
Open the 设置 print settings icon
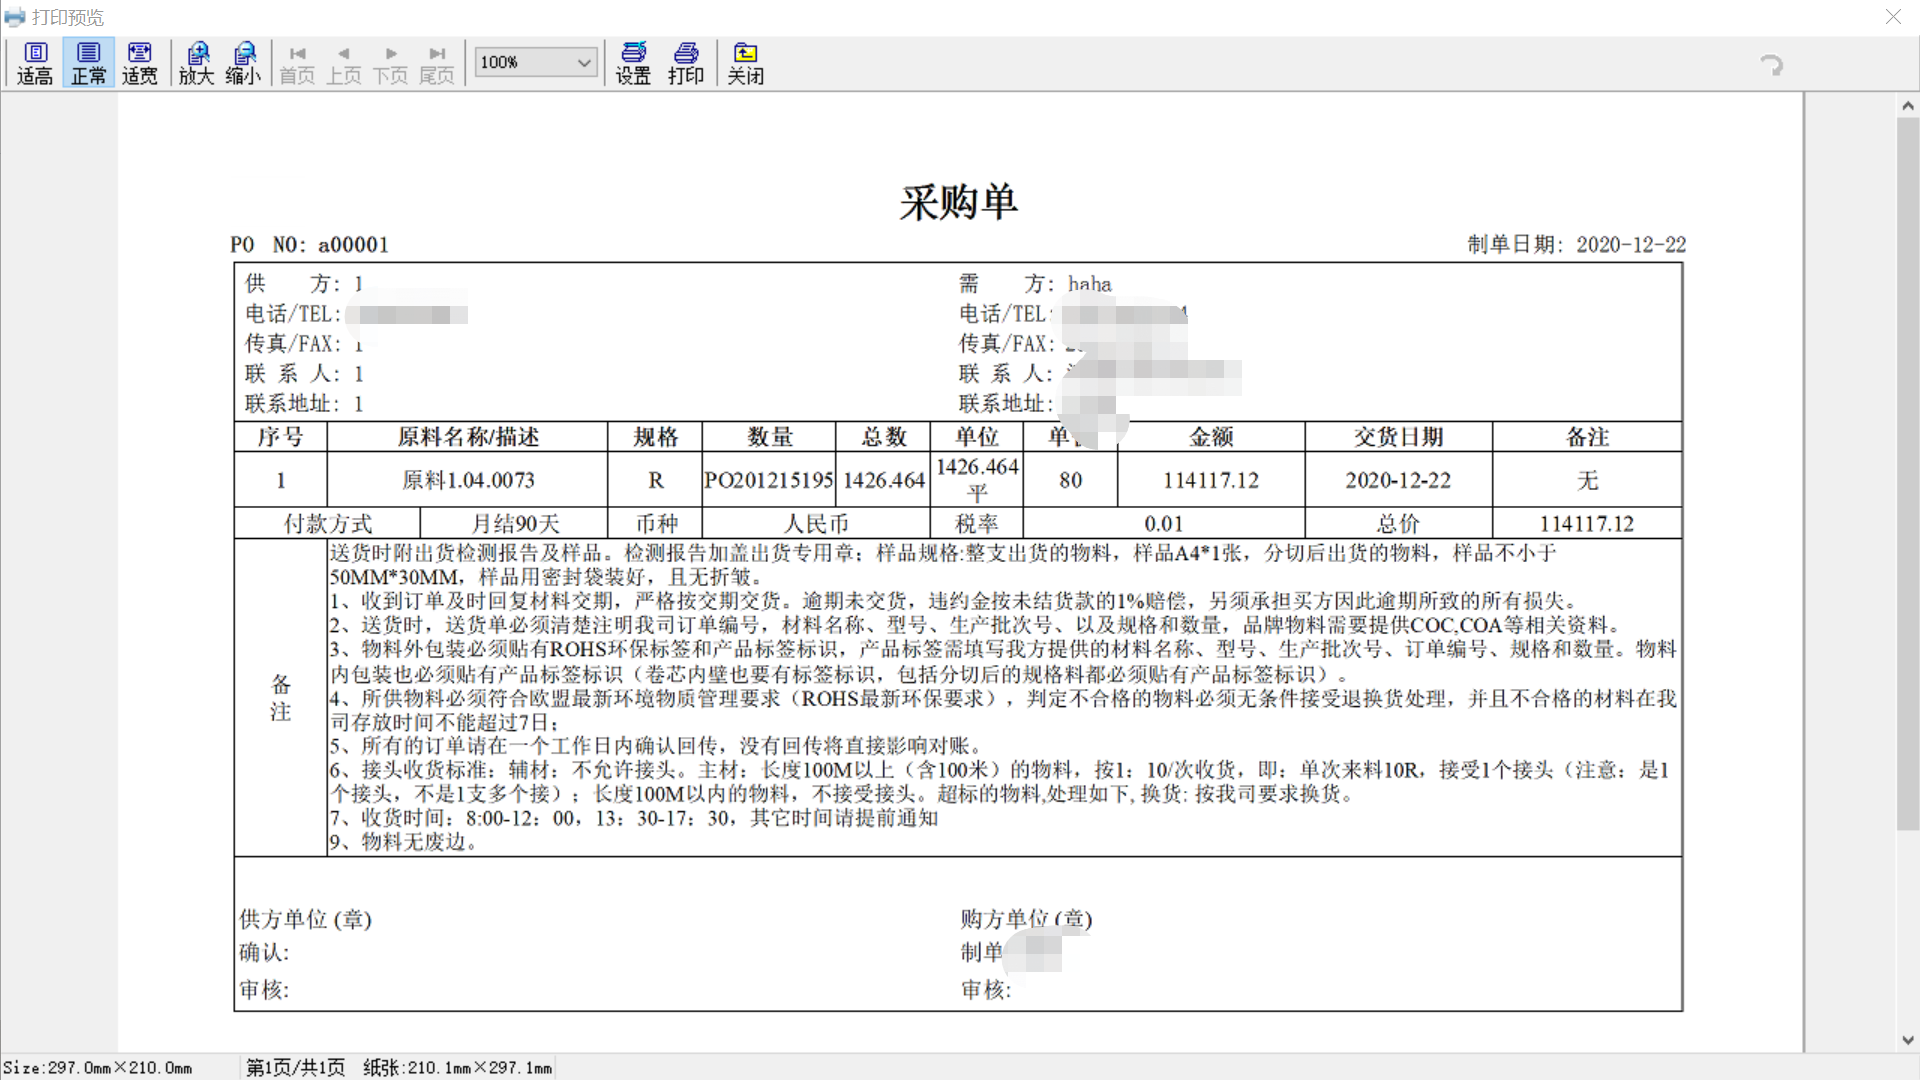pos(633,63)
